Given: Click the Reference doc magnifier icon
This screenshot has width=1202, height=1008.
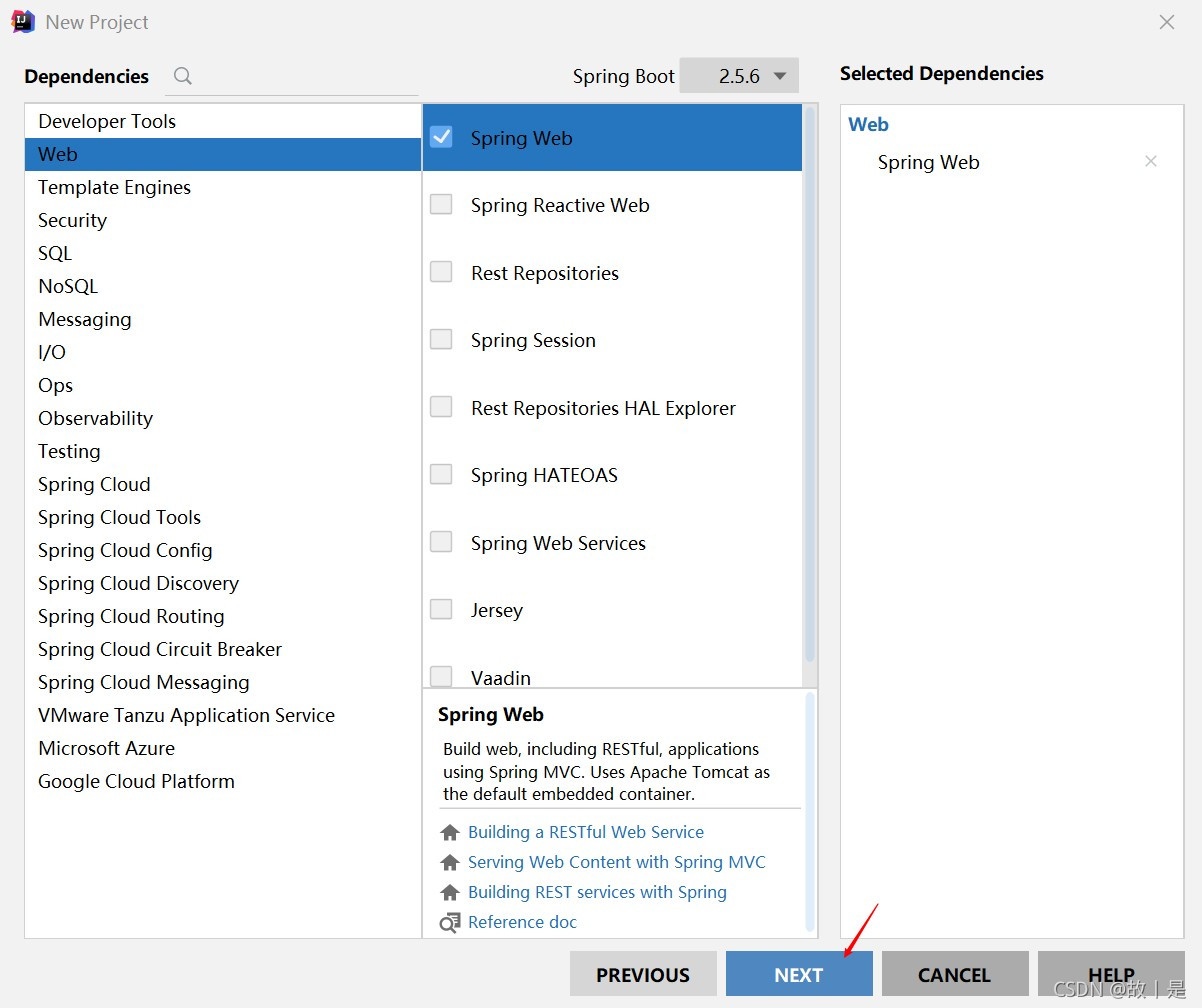Looking at the screenshot, I should pyautogui.click(x=450, y=922).
